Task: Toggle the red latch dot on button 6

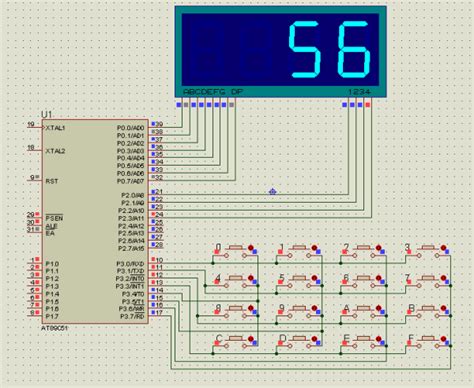Action: pyautogui.click(x=379, y=278)
